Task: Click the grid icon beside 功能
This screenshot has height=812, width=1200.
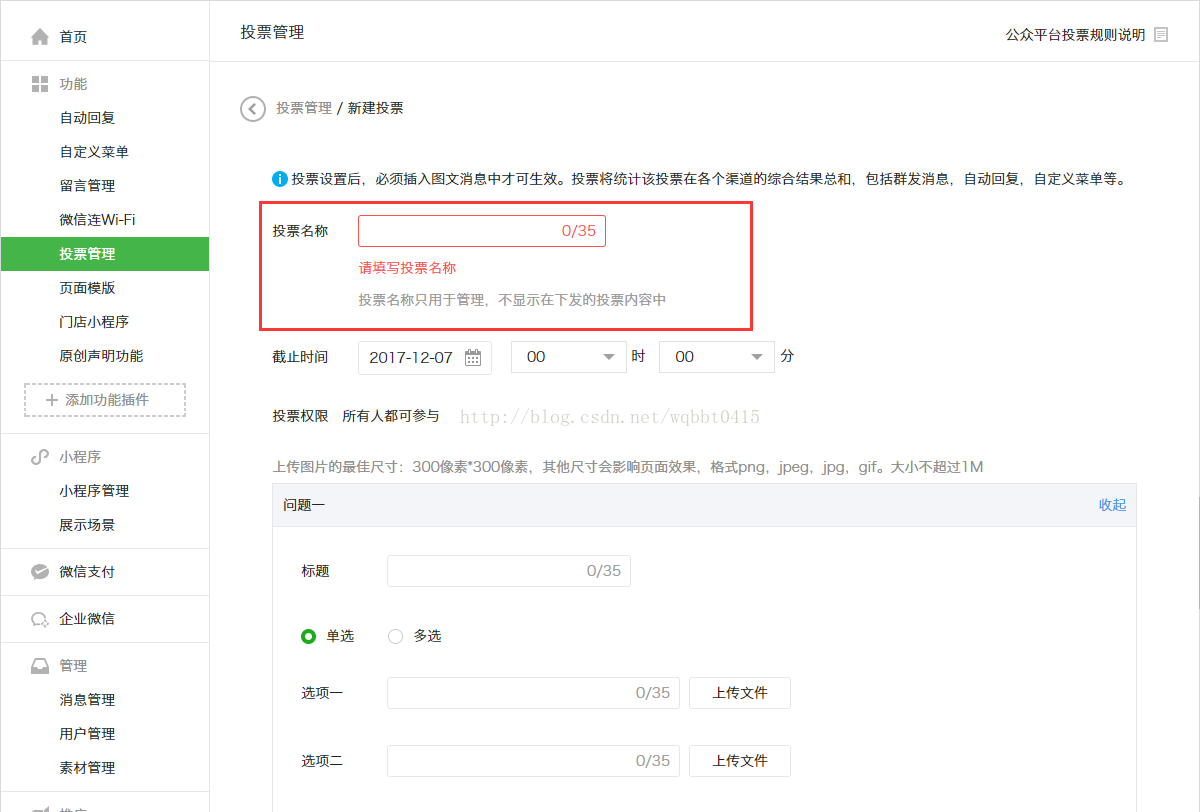Action: [x=40, y=84]
